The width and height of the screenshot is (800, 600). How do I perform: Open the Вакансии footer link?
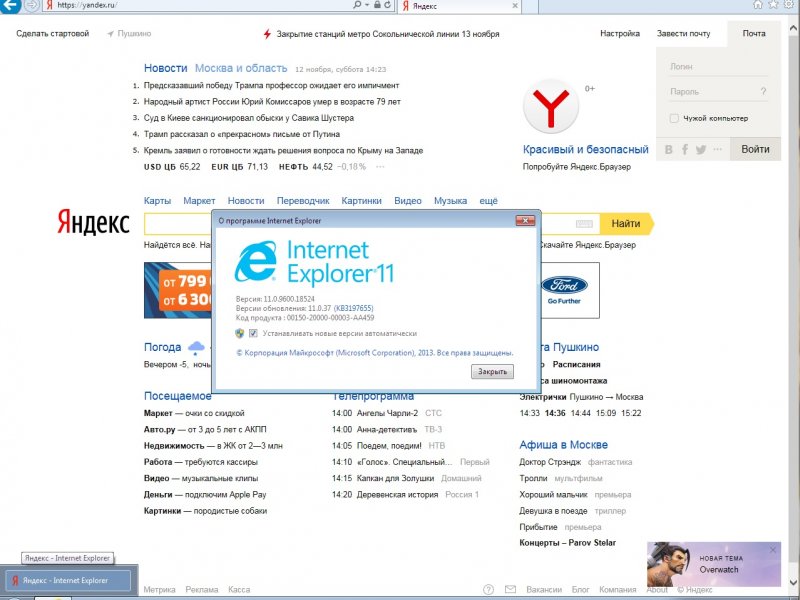[x=544, y=589]
